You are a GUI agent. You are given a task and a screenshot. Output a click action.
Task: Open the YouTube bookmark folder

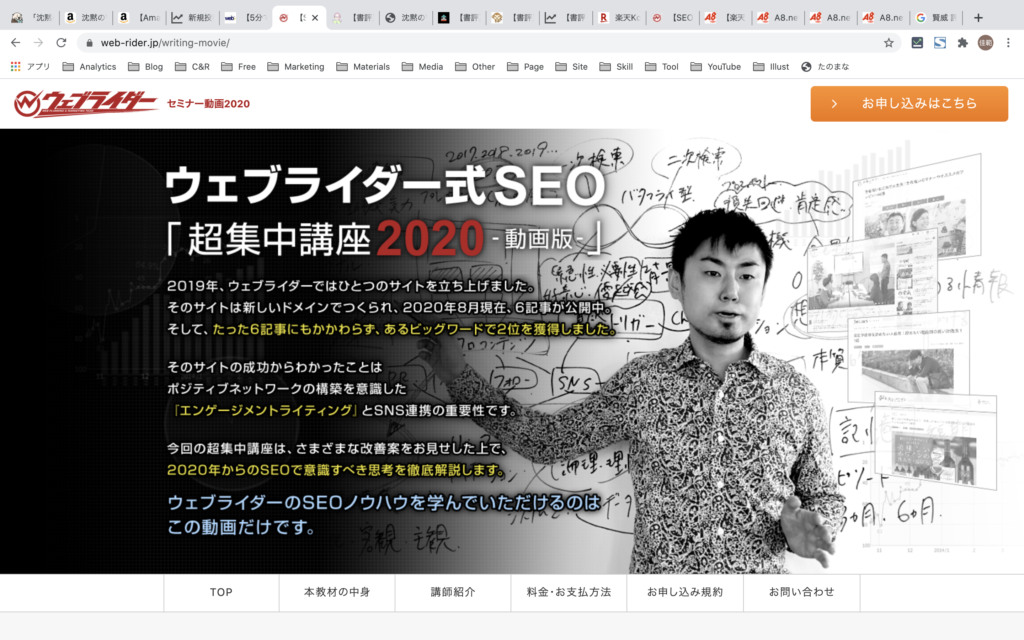tap(716, 67)
